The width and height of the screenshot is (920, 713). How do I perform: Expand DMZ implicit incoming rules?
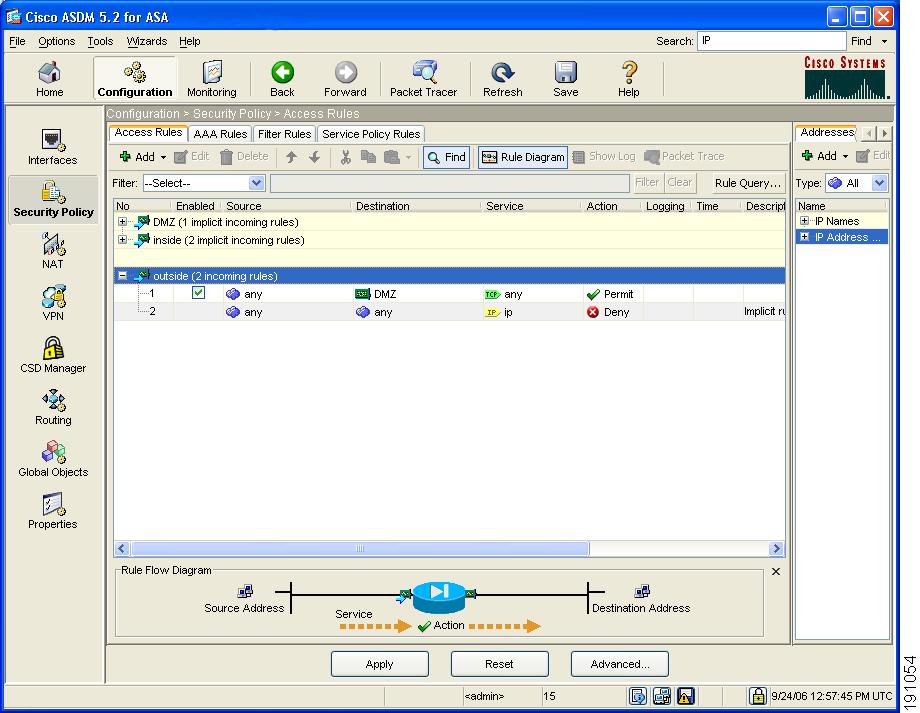(122, 222)
